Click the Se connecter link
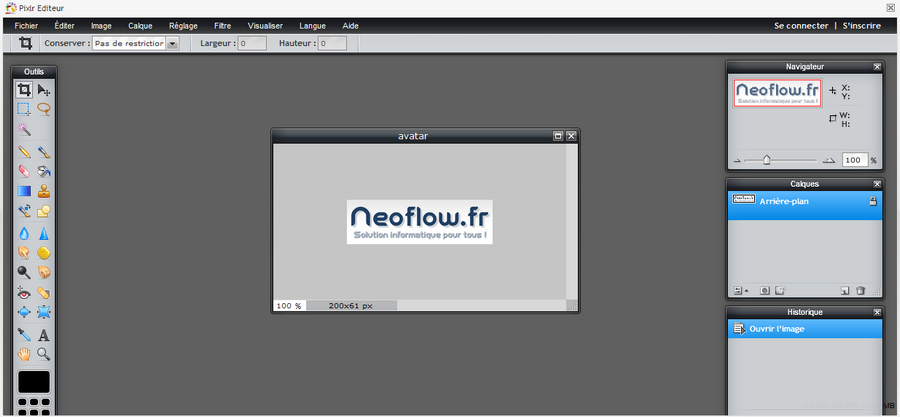This screenshot has height=417, width=900. (801, 26)
